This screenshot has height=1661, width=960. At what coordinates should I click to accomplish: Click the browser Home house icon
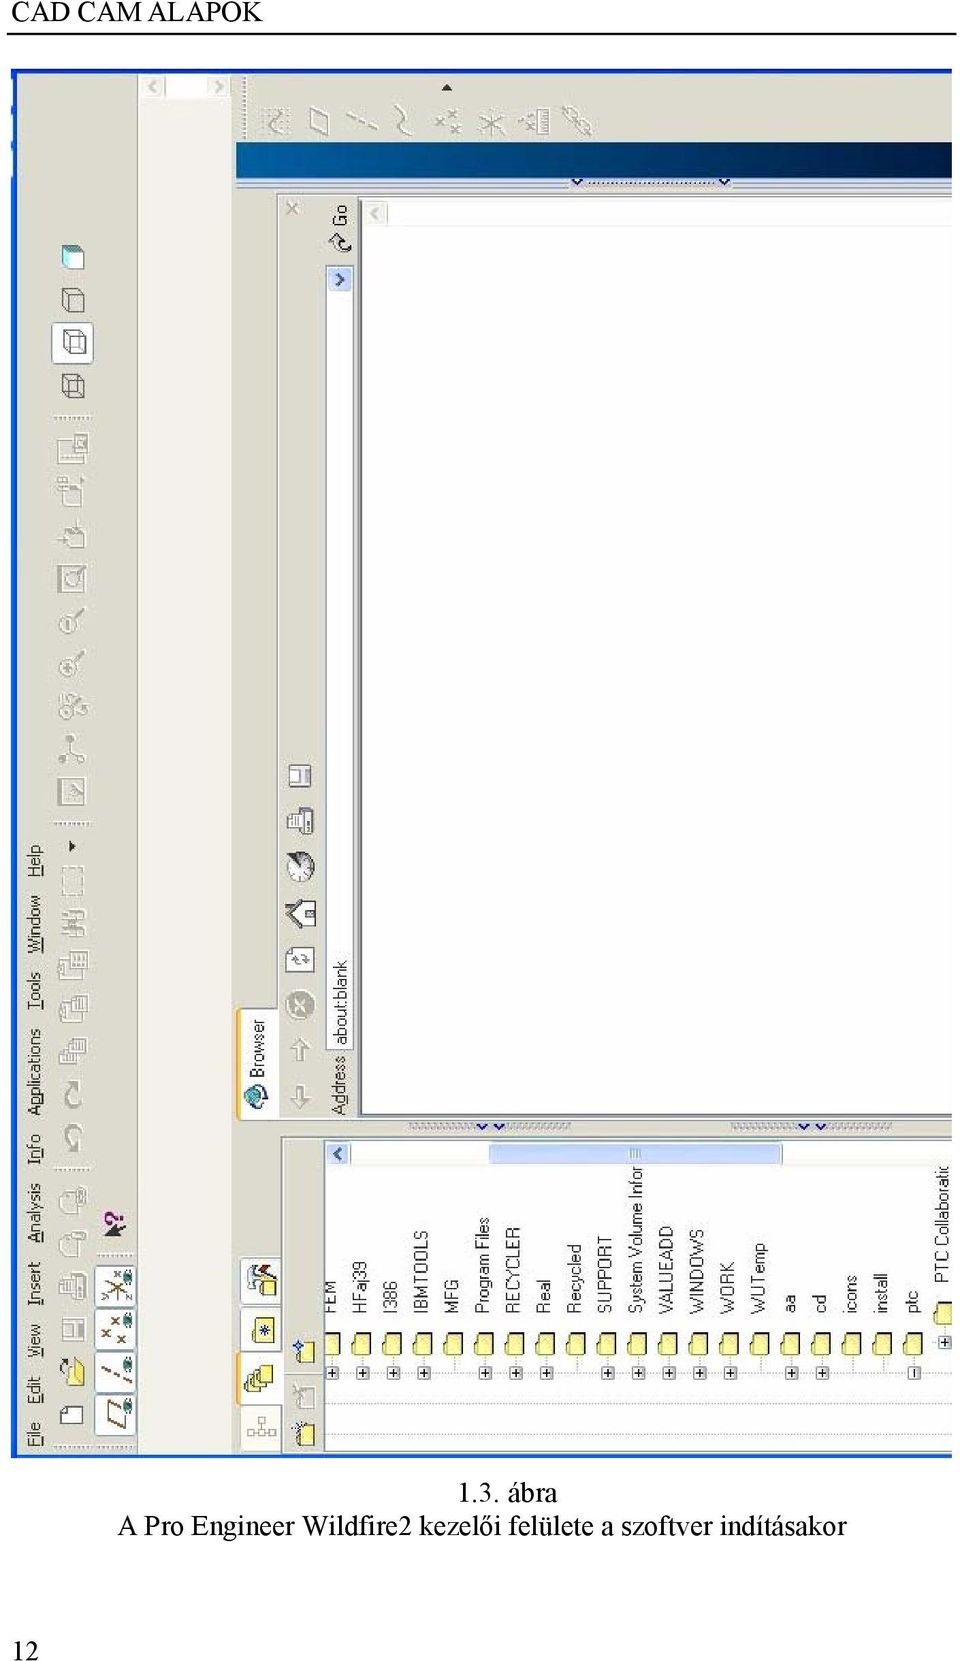(x=300, y=913)
